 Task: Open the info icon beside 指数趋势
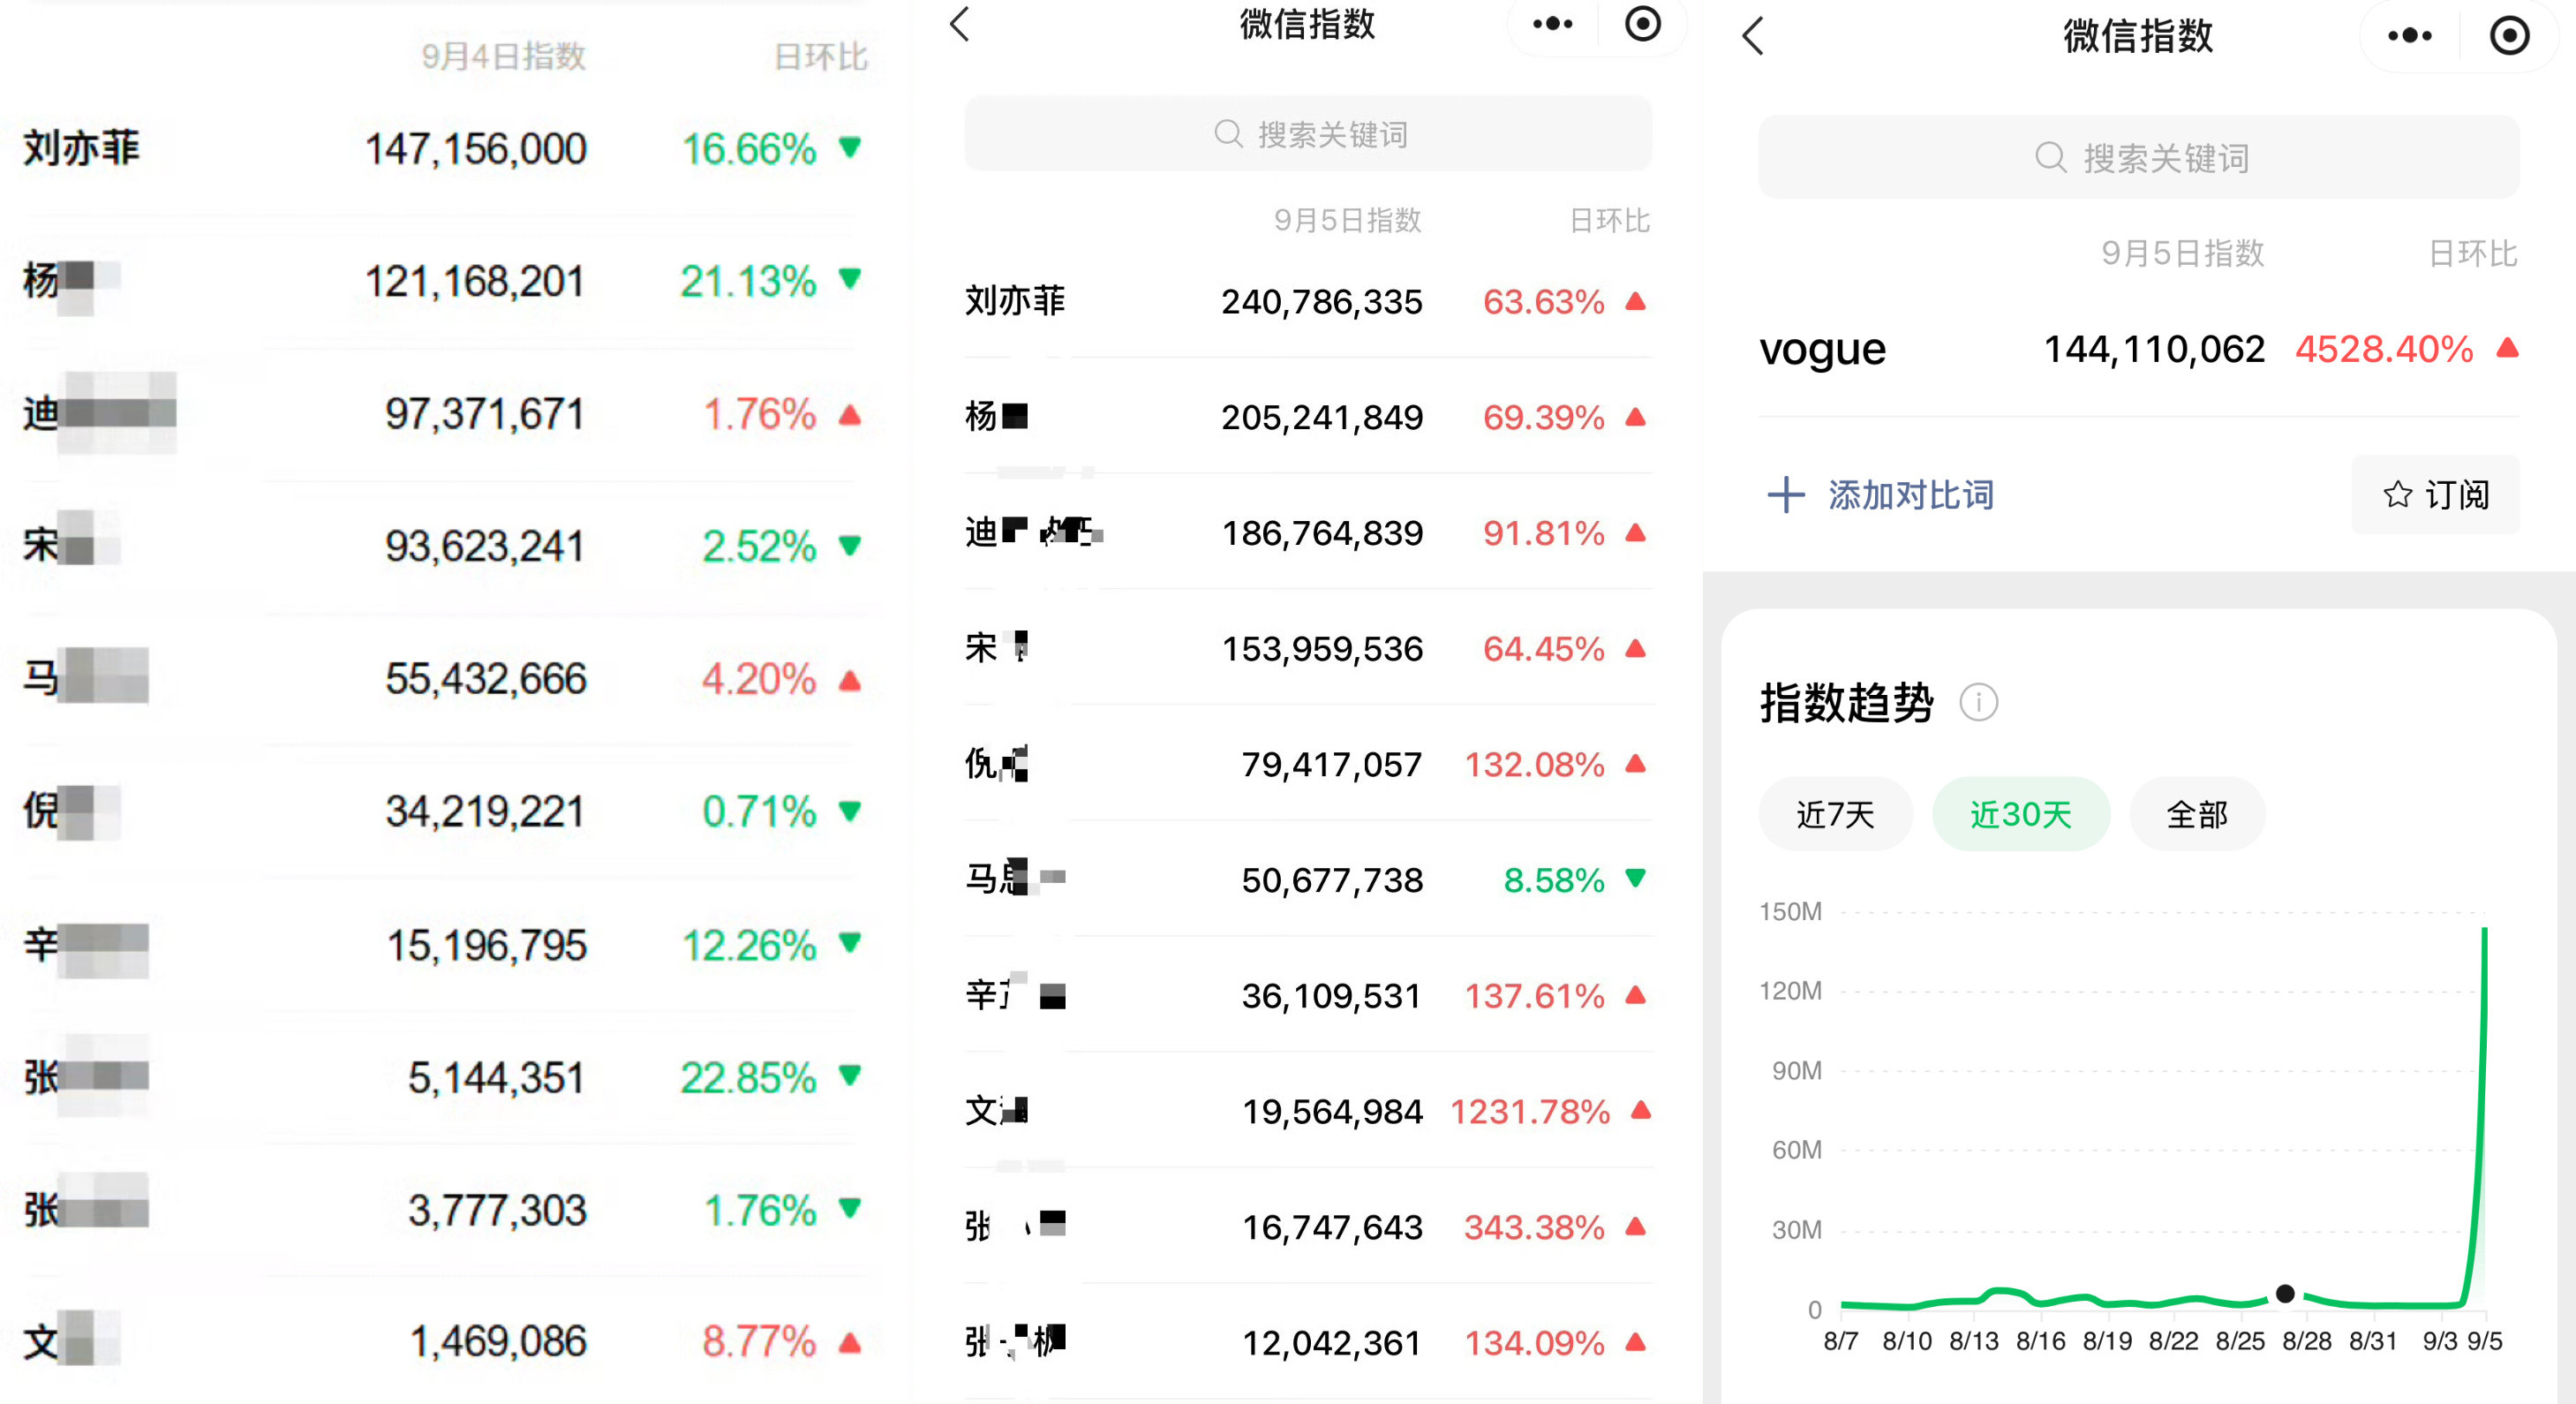point(1978,702)
